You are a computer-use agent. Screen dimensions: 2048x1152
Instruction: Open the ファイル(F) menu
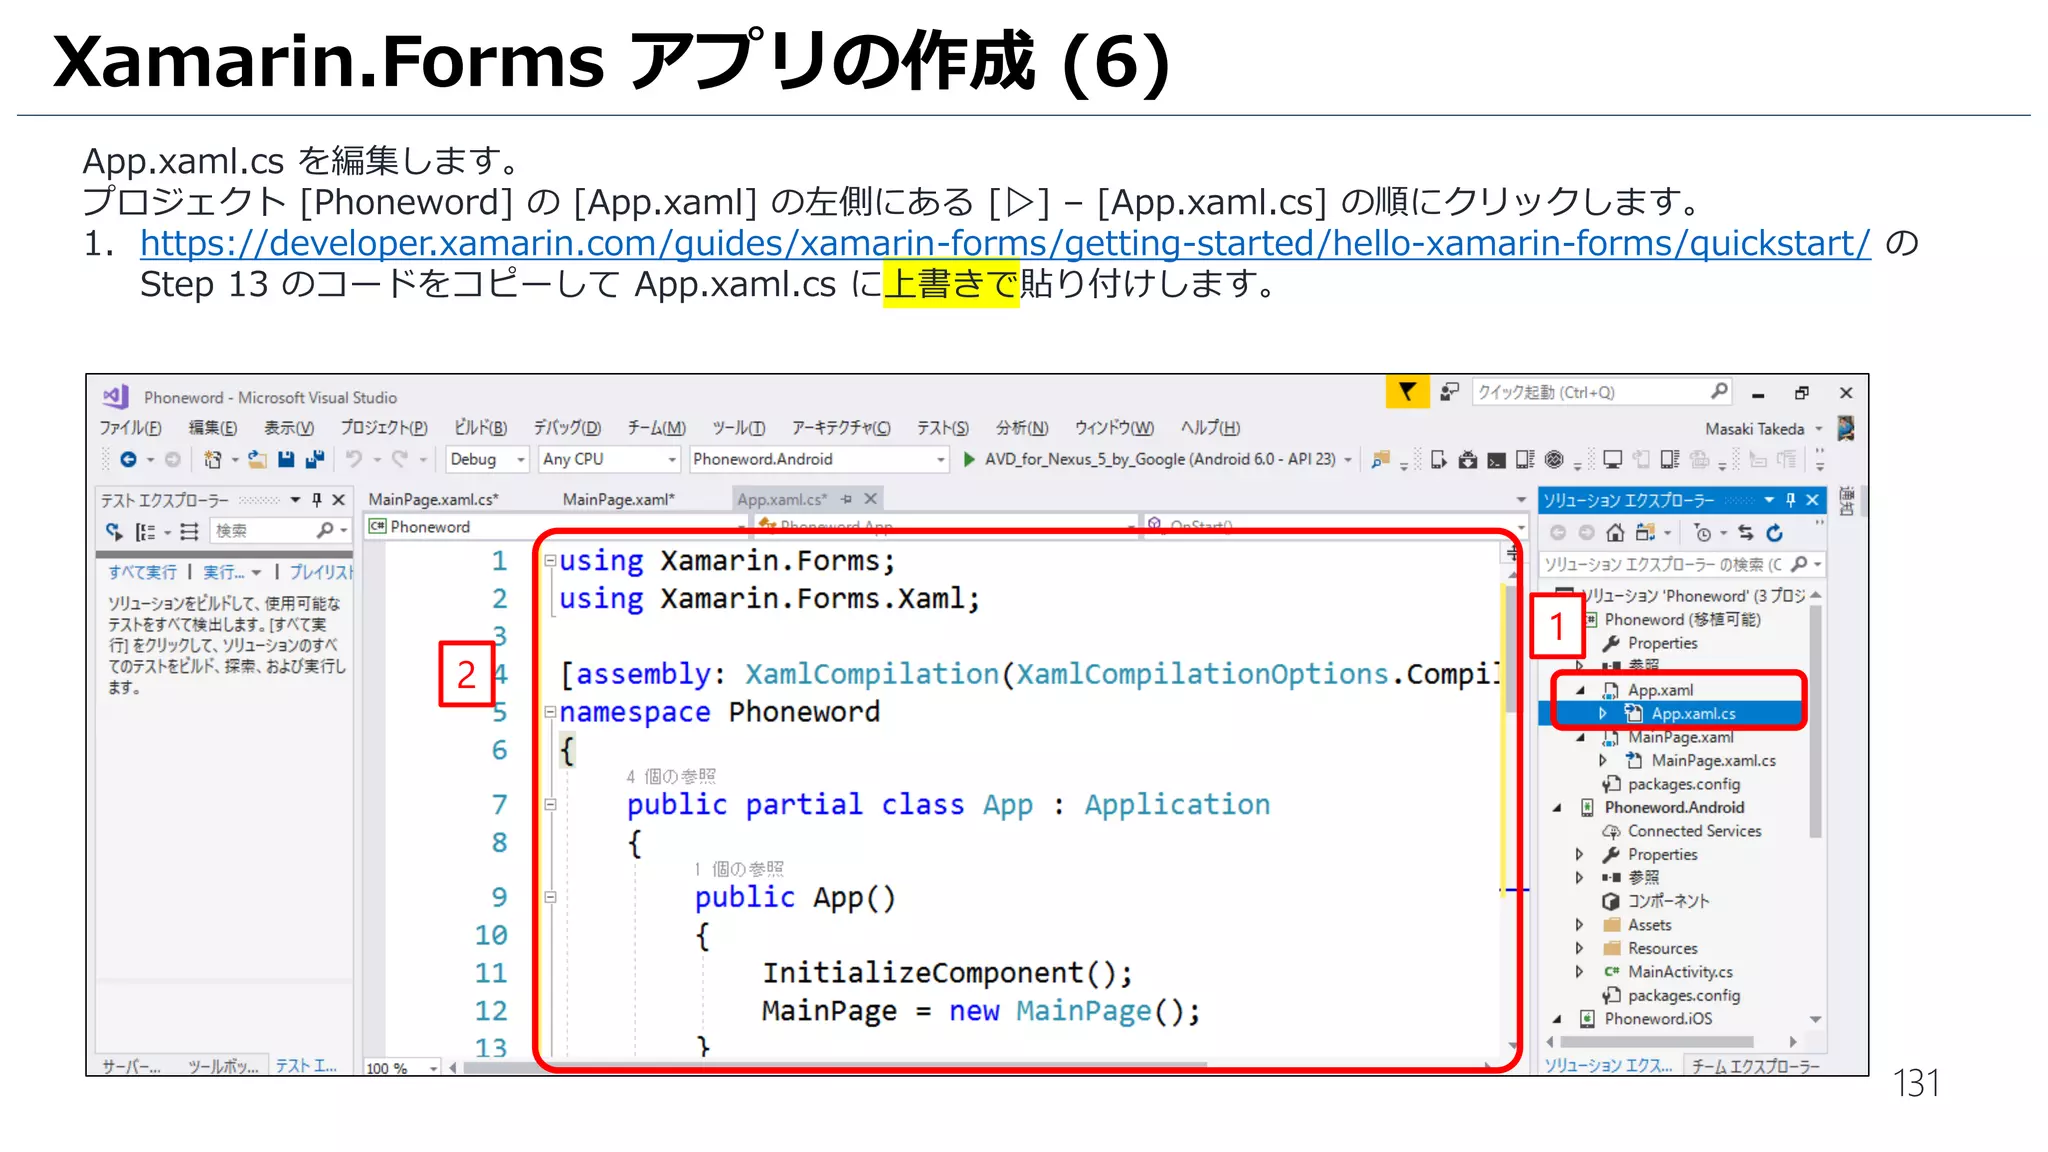point(130,428)
